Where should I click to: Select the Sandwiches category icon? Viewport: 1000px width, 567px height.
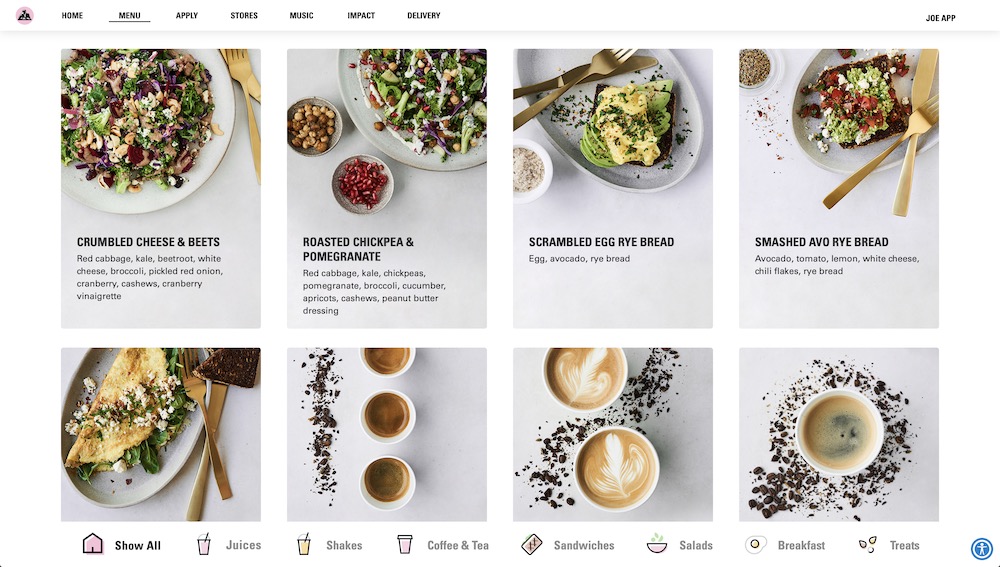coord(531,545)
